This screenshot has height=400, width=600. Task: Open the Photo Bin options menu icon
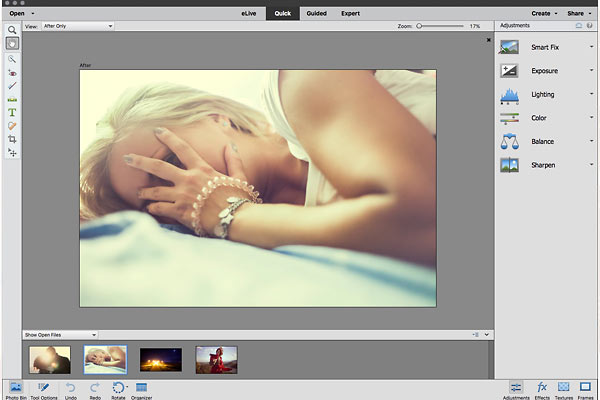(475, 335)
